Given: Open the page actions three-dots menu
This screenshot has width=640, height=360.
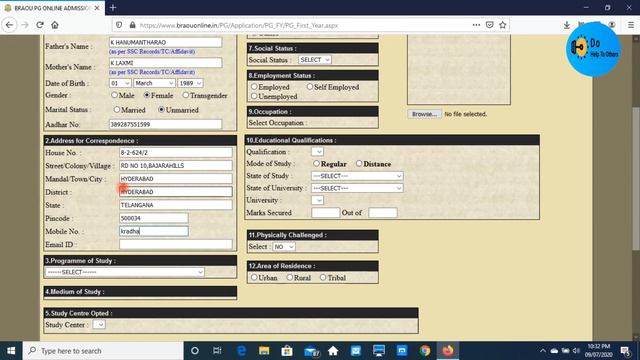Looking at the screenshot, I should pyautogui.click(x=476, y=25).
